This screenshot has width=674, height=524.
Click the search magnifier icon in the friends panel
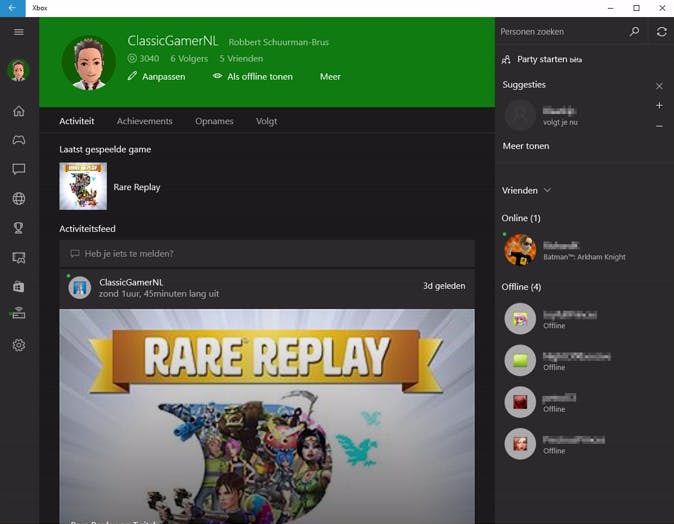[x=634, y=32]
